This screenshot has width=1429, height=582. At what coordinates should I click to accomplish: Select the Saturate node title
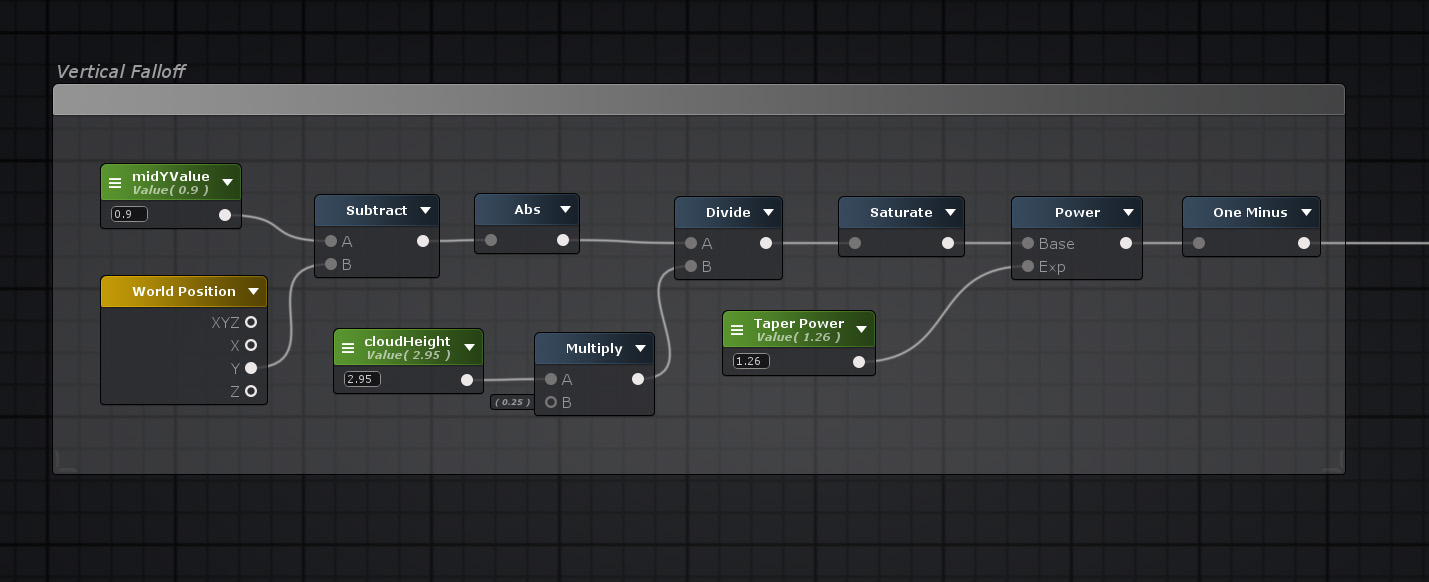900,212
